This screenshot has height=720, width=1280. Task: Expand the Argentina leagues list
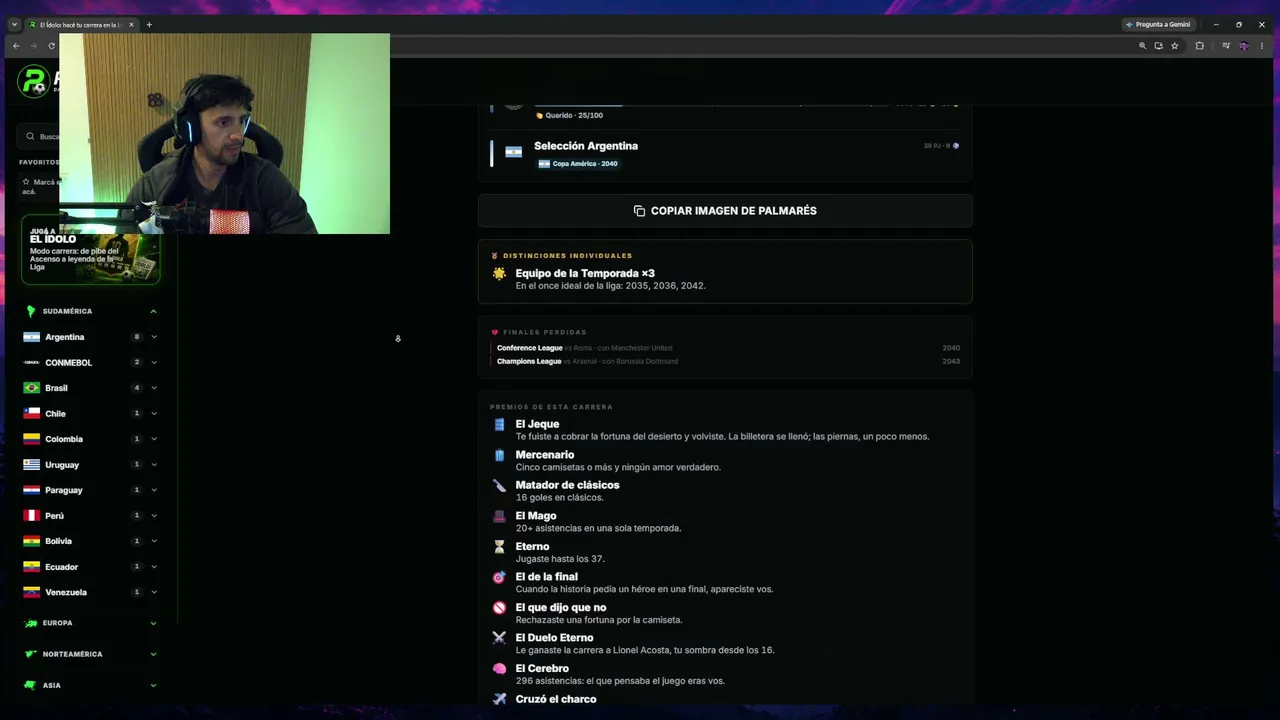pos(153,337)
